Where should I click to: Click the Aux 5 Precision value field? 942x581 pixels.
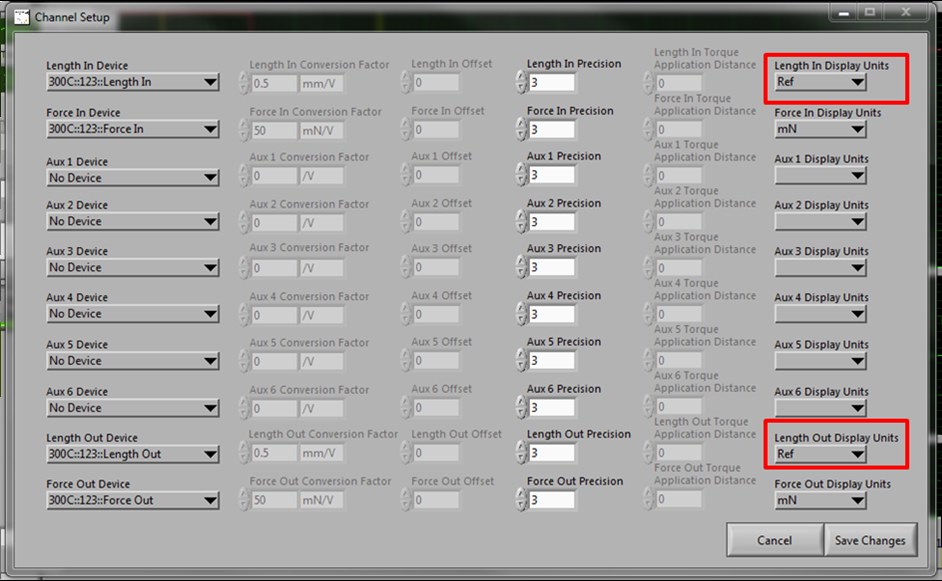(x=552, y=360)
